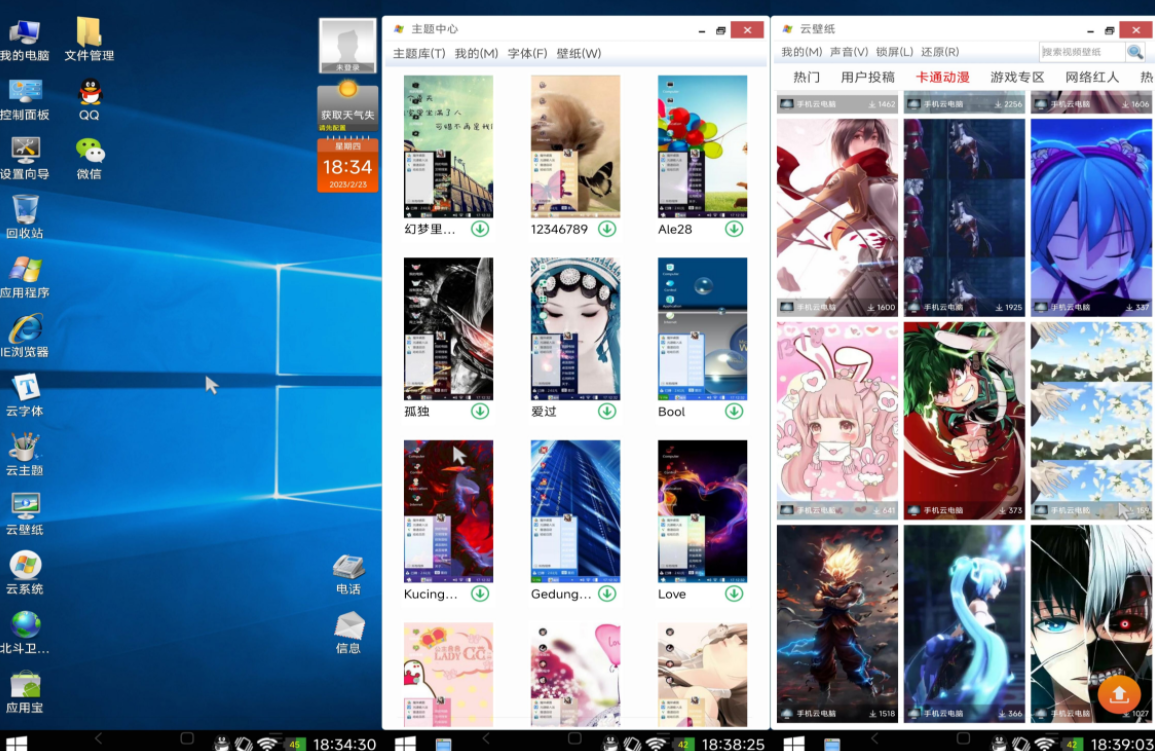
Task: Download the 12346789 theme
Action: pyautogui.click(x=607, y=229)
